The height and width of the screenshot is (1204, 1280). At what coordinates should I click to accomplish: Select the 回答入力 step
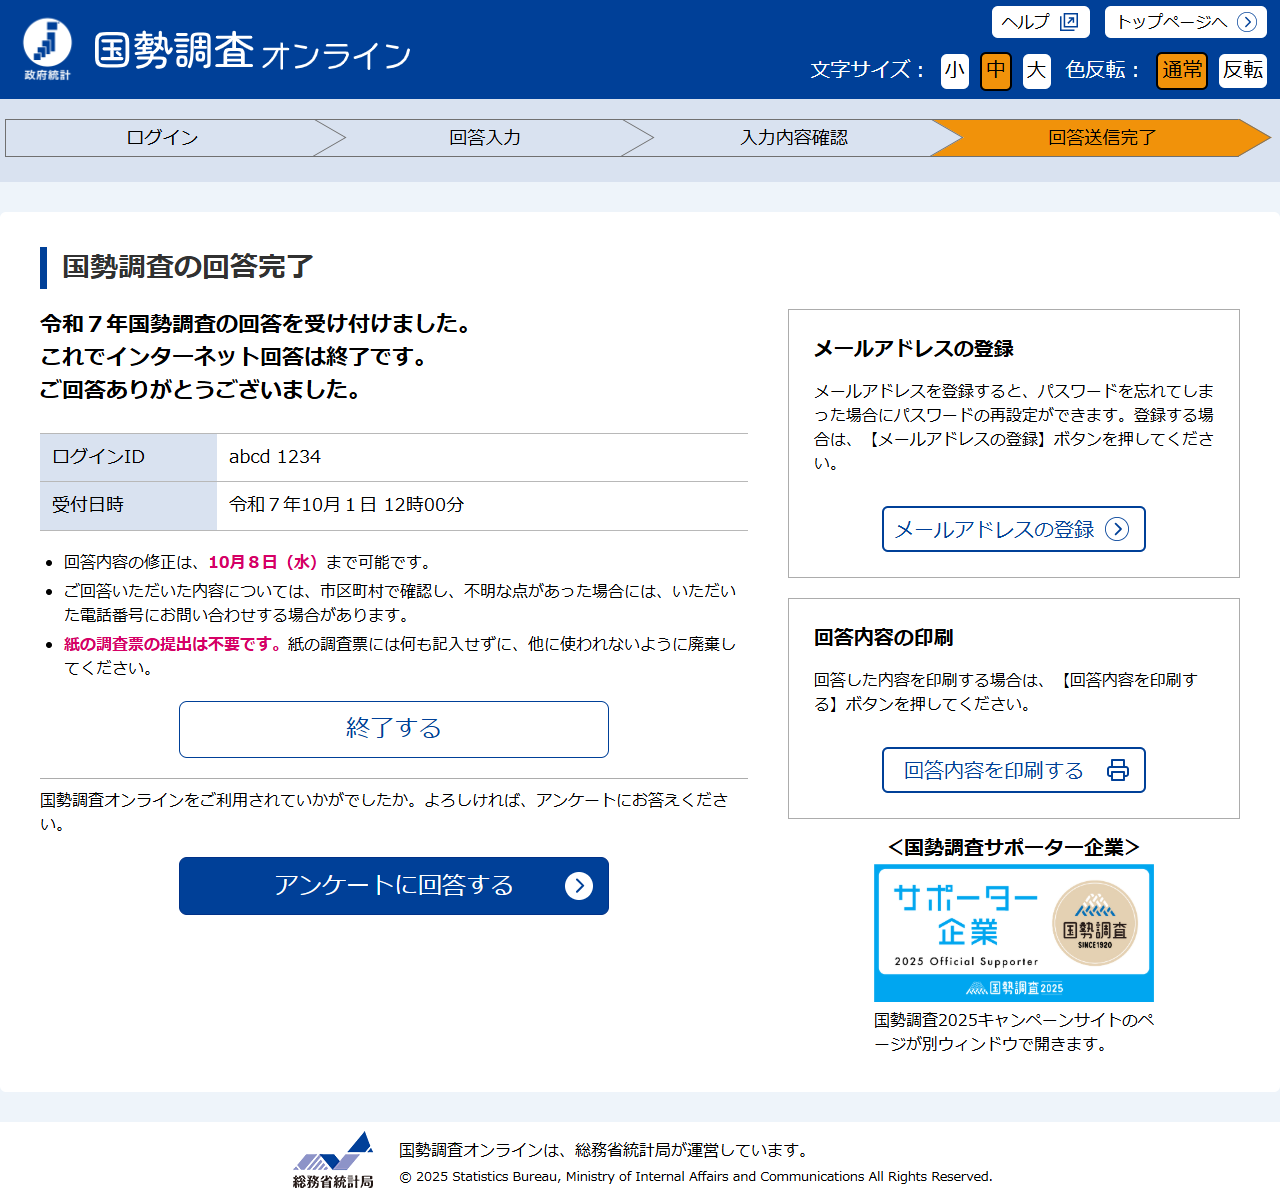click(x=484, y=138)
